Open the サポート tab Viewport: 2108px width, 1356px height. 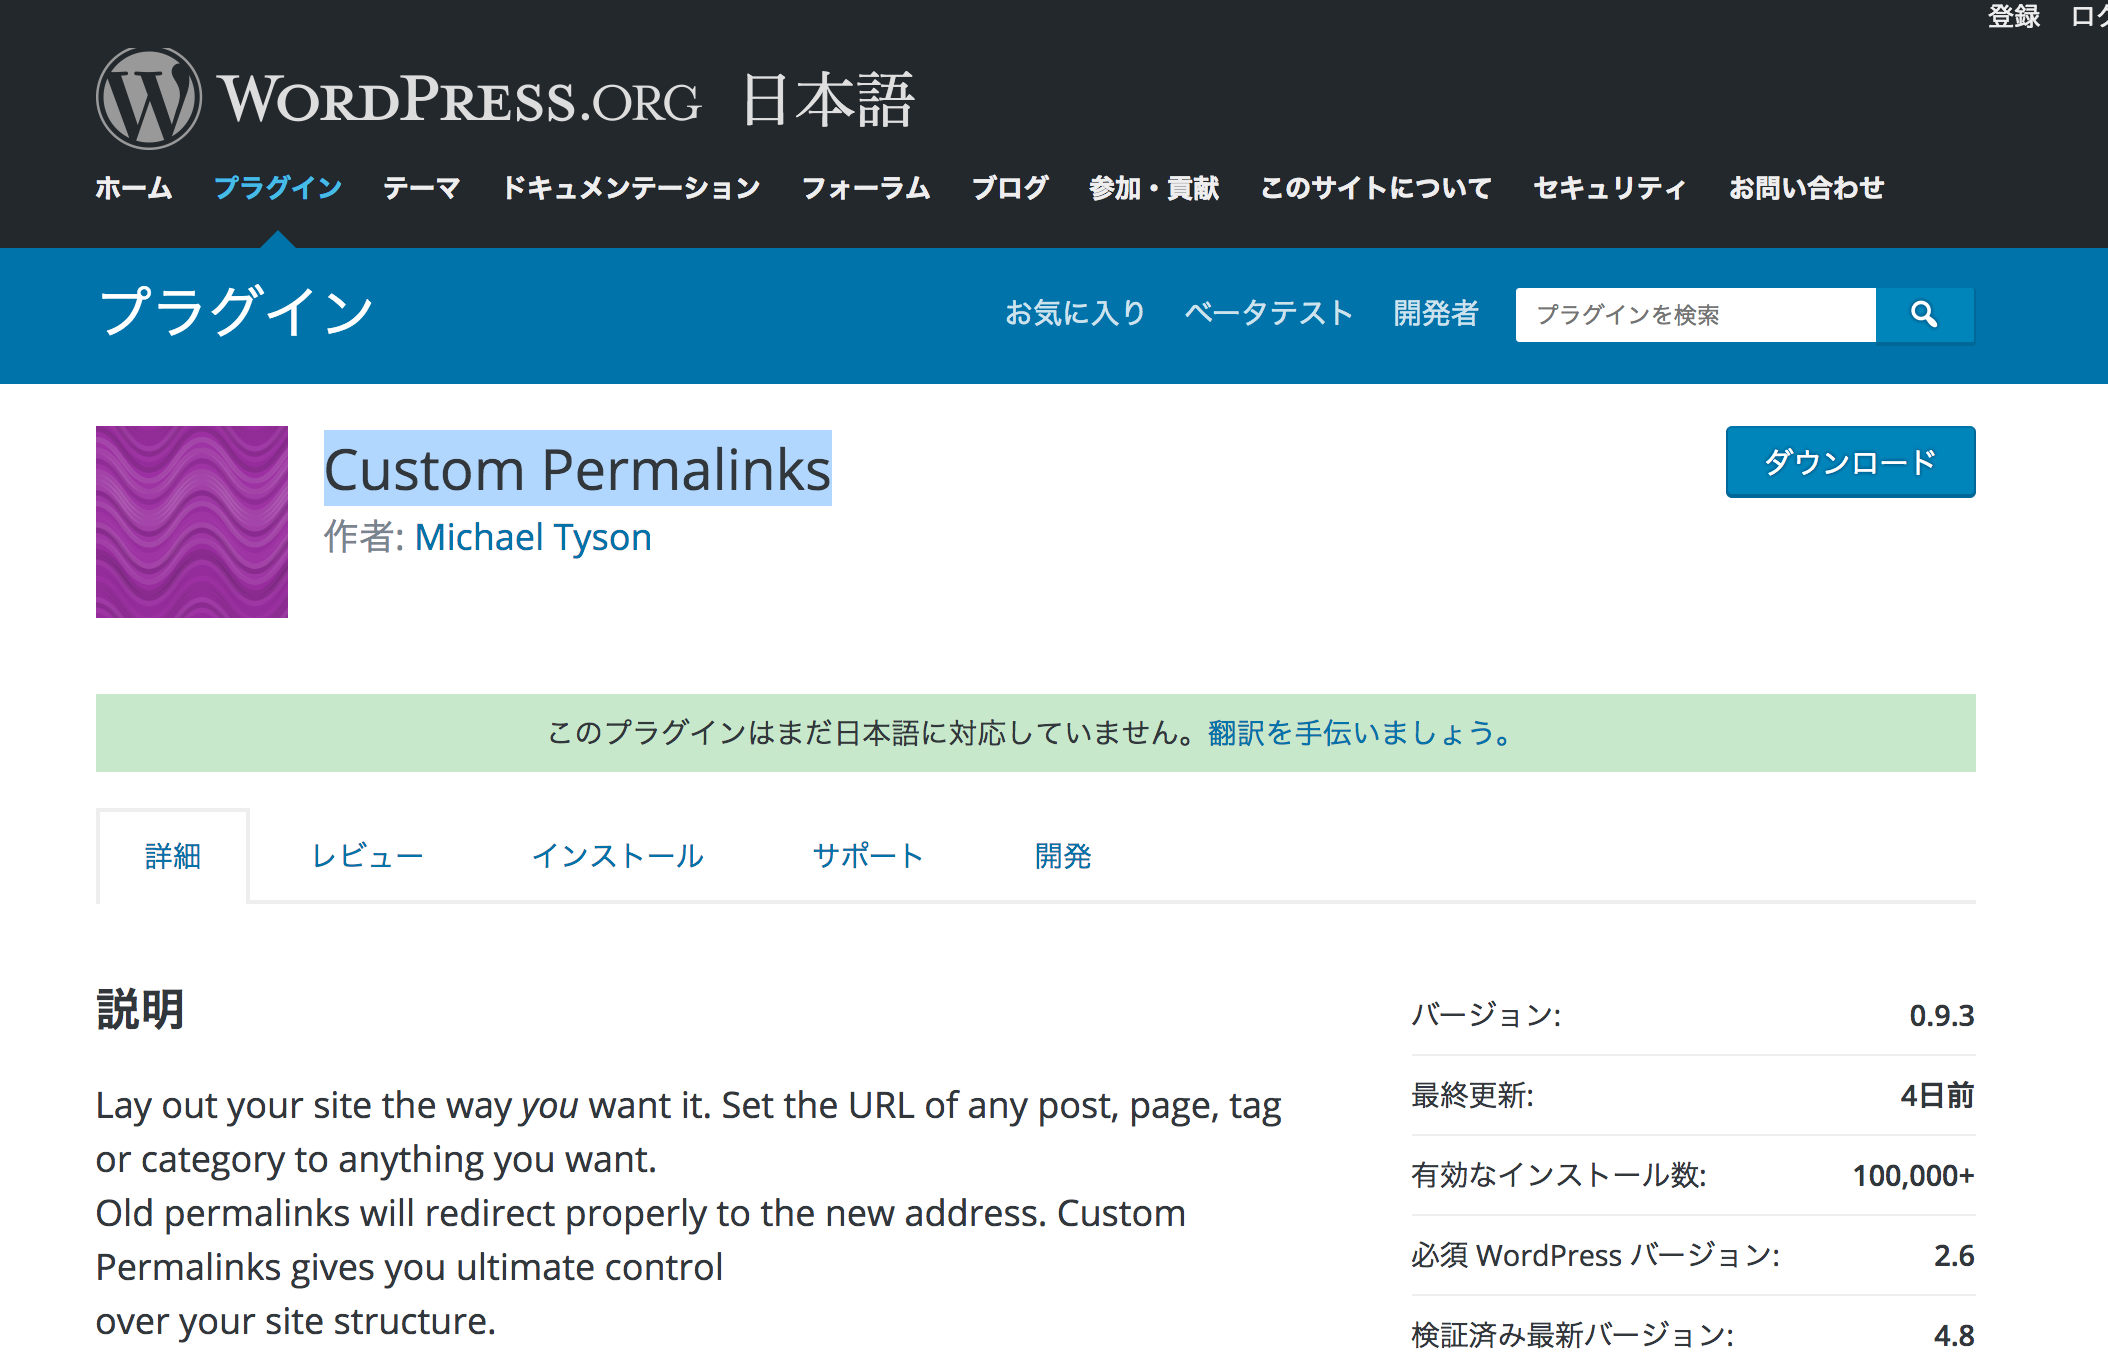(x=867, y=856)
